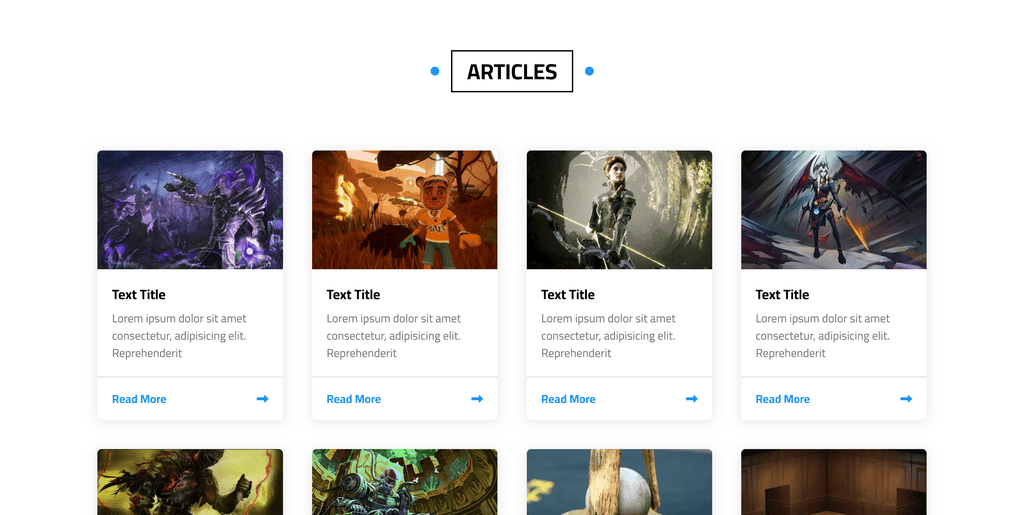Click the arrow icon on the third article card
Screen dimensions: 1024x515
(x=692, y=399)
